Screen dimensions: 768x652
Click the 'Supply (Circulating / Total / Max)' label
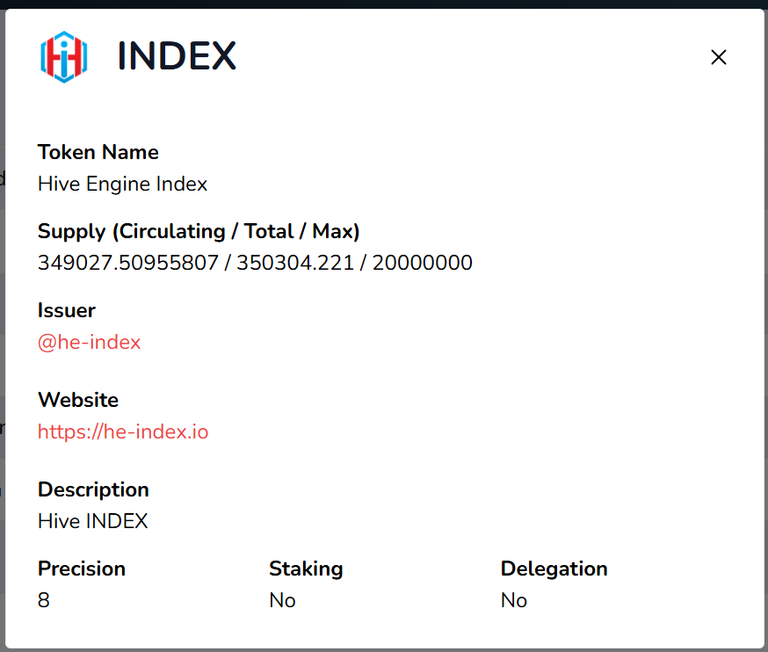point(199,231)
